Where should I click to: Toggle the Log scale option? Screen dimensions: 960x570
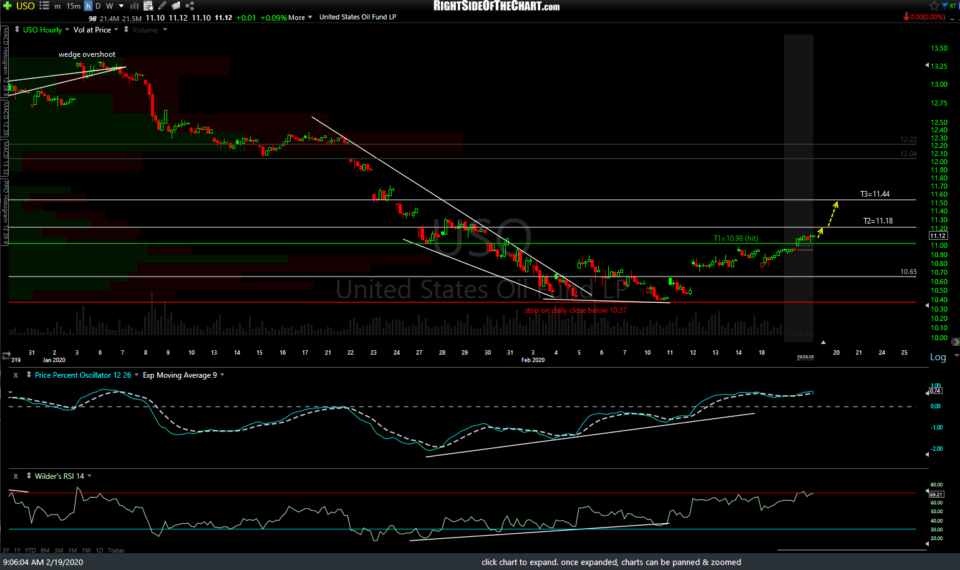(938, 357)
